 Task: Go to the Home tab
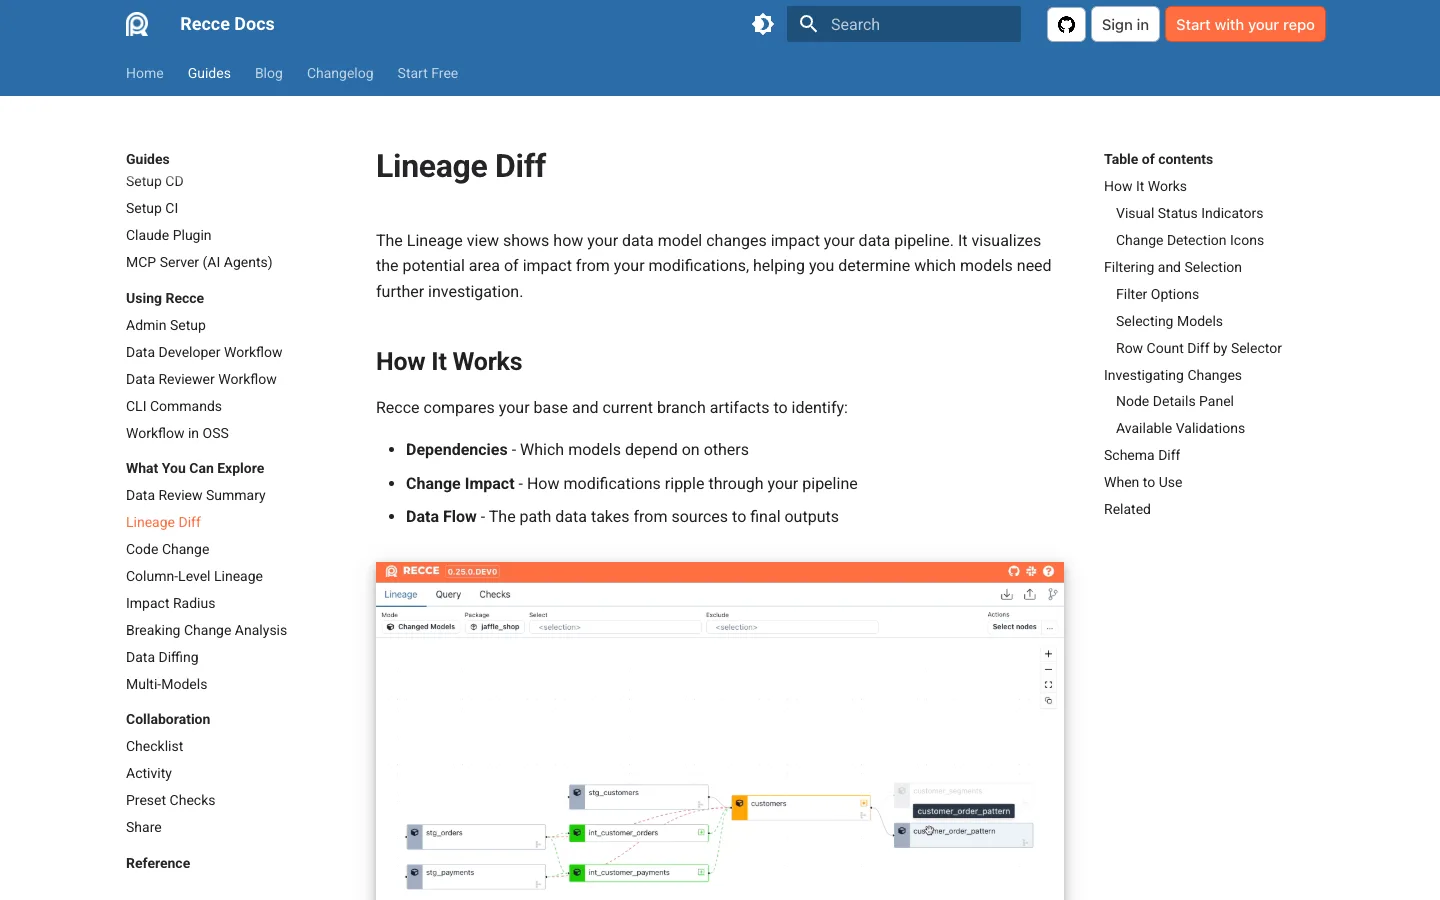tap(145, 73)
